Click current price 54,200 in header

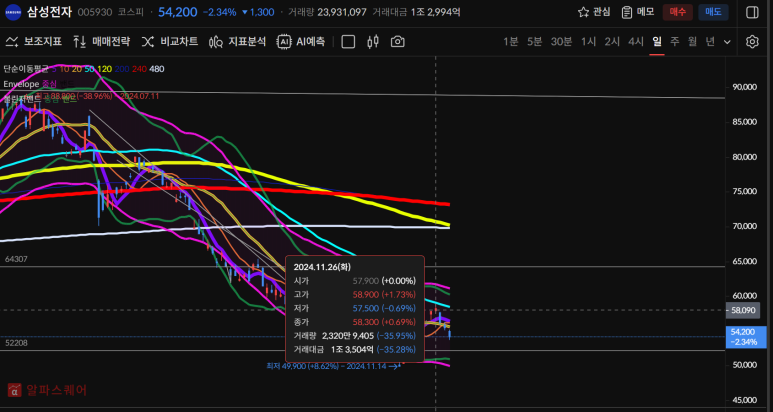pos(177,12)
